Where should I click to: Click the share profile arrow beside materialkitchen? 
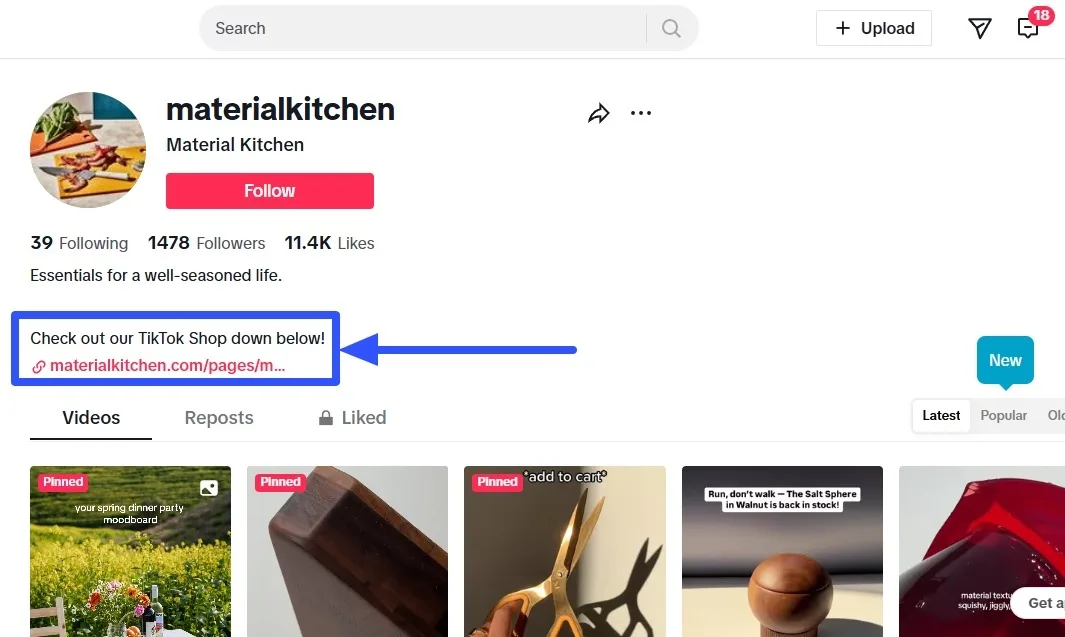pos(599,113)
